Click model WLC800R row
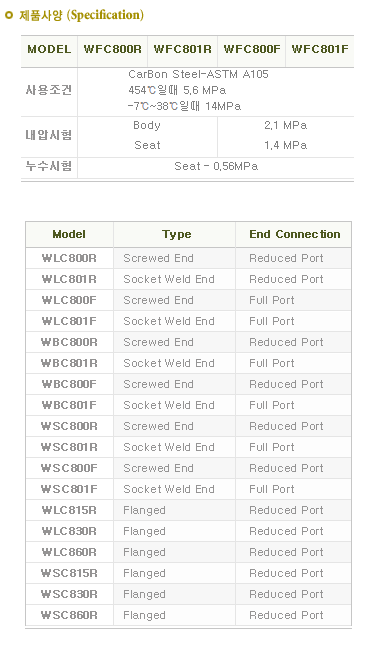380x657 pixels. (x=189, y=258)
